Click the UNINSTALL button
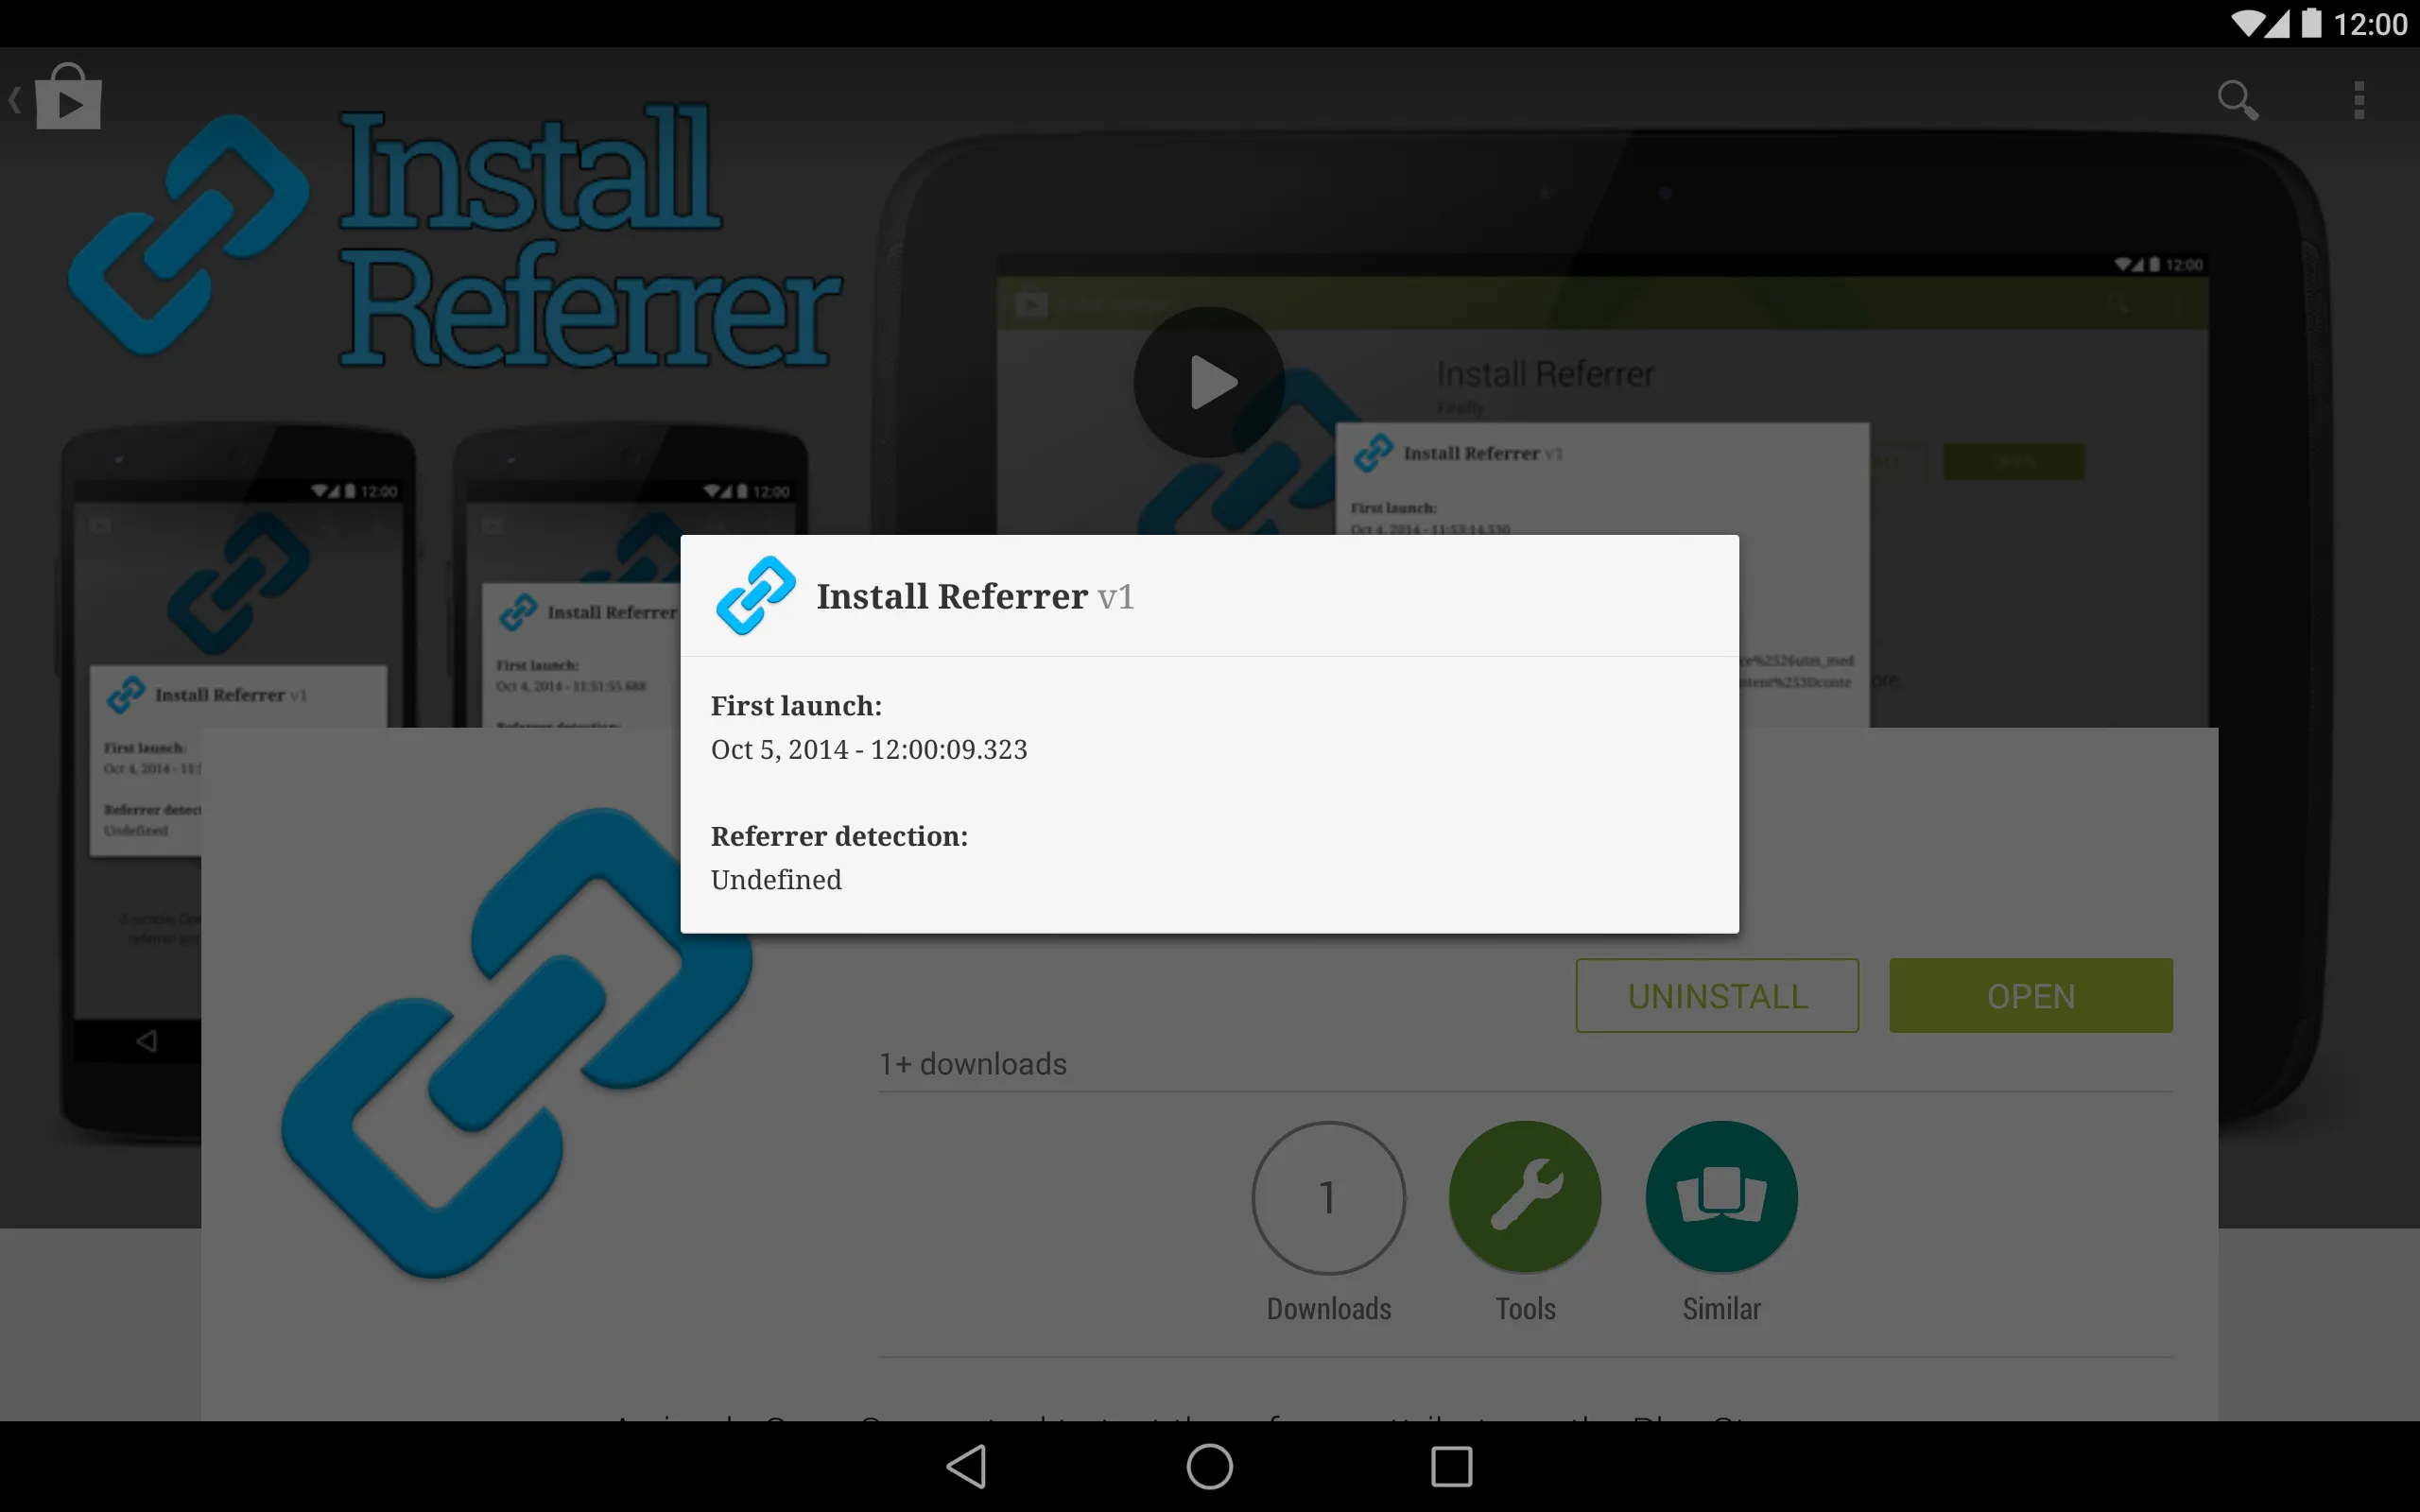The image size is (2420, 1512). click(x=1718, y=995)
